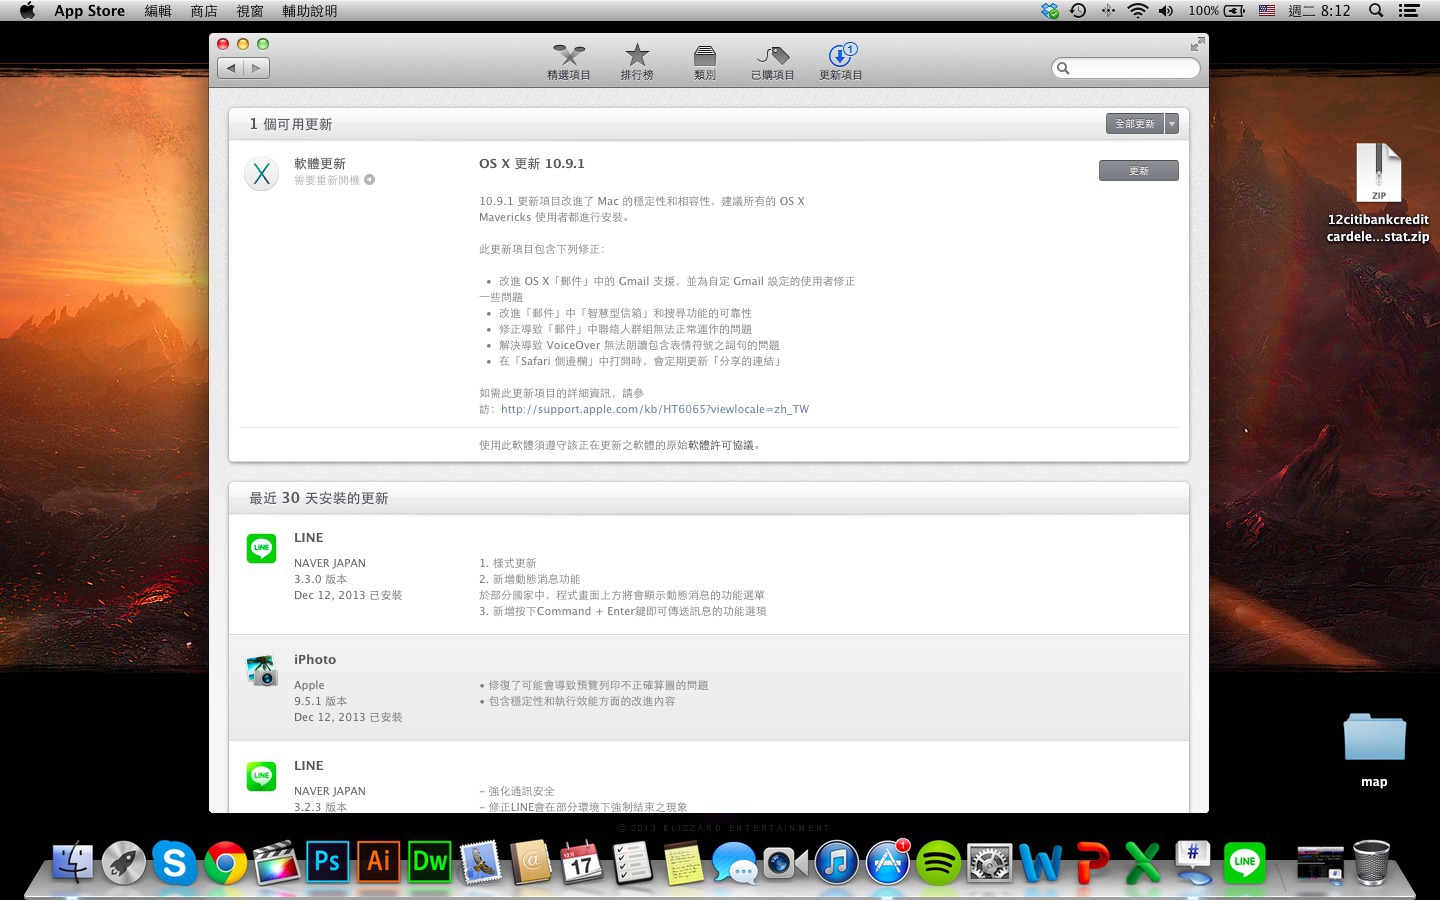Open the Purchased (已購項目) tag tab

(772, 62)
